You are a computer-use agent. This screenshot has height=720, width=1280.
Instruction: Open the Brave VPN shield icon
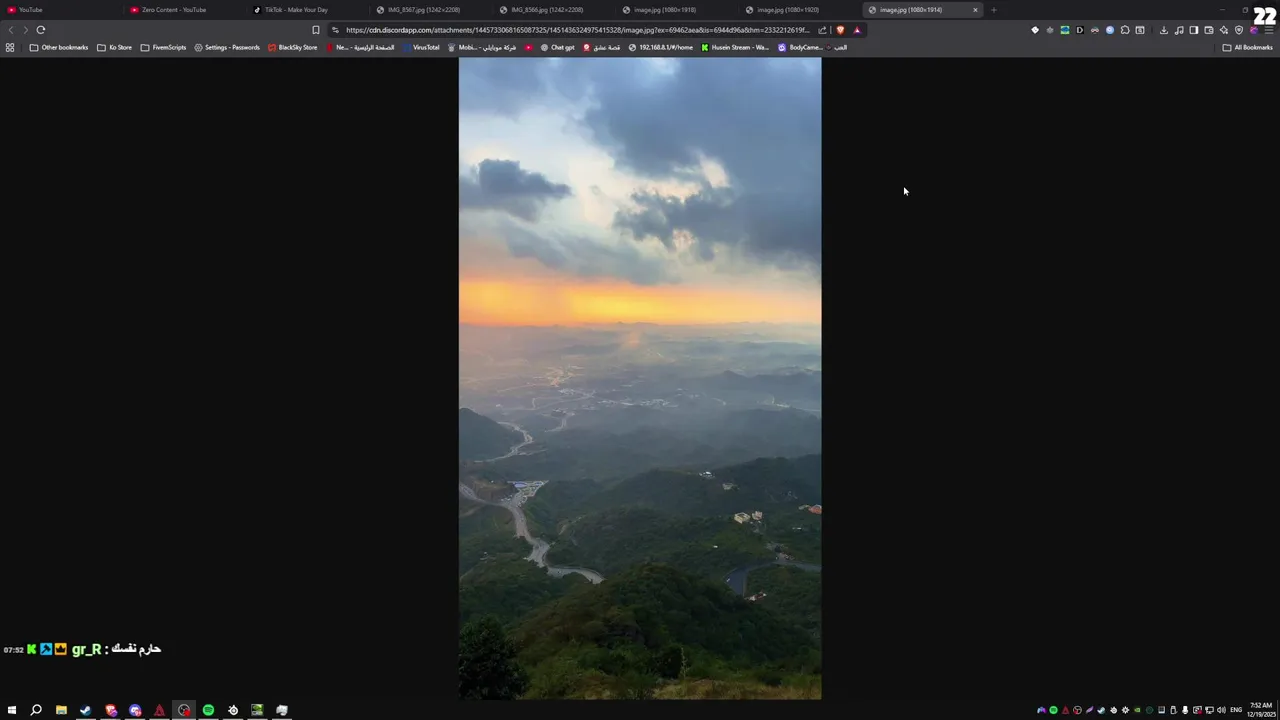click(x=1239, y=30)
